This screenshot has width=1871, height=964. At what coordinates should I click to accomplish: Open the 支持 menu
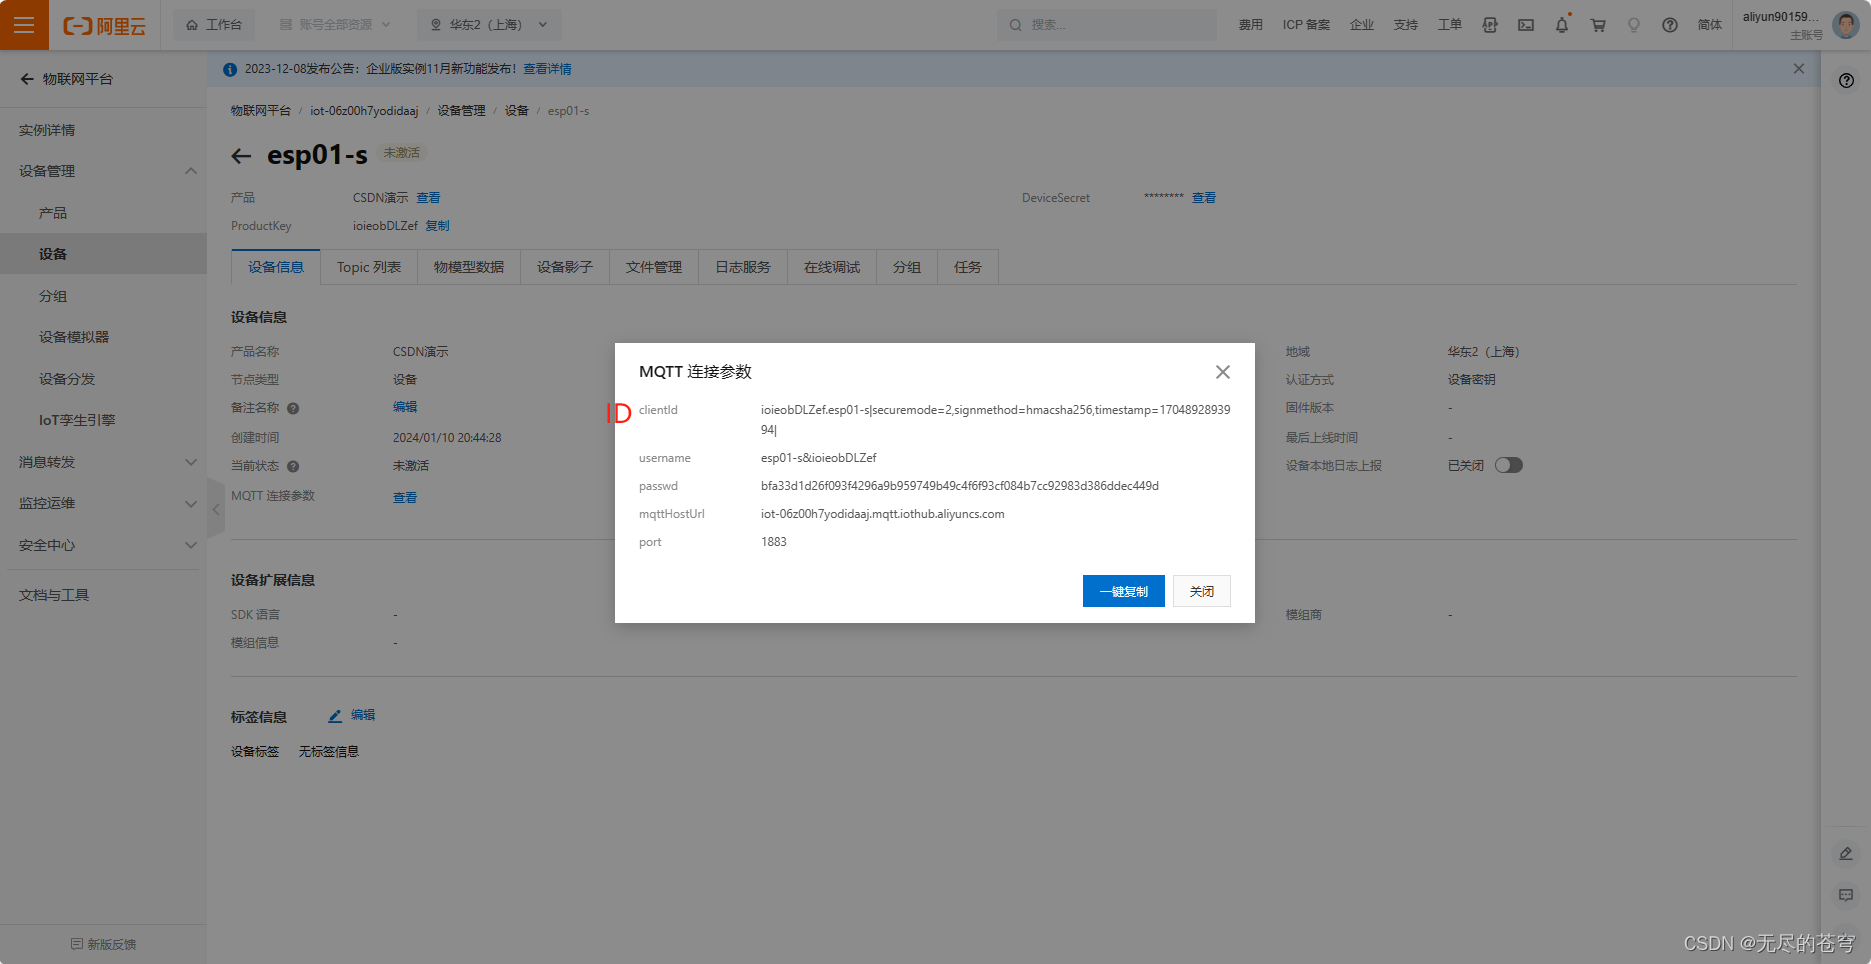(x=1405, y=25)
